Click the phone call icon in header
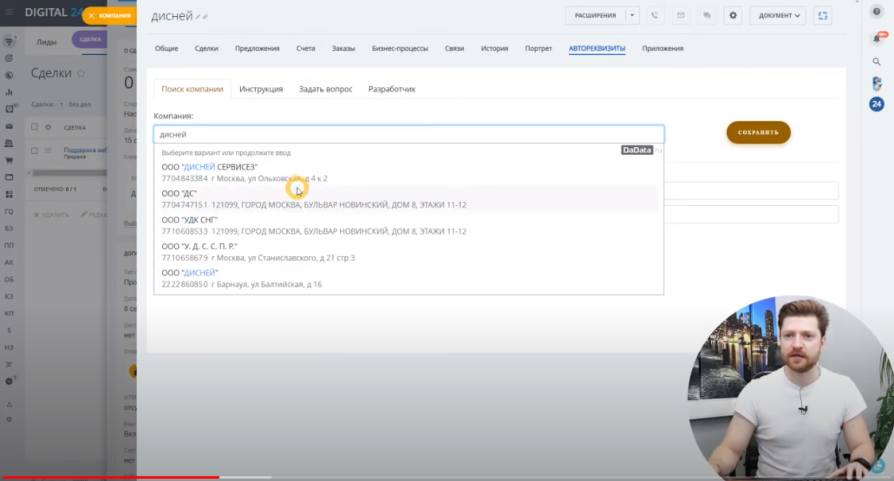Screen dimensions: 894x481 655,15
